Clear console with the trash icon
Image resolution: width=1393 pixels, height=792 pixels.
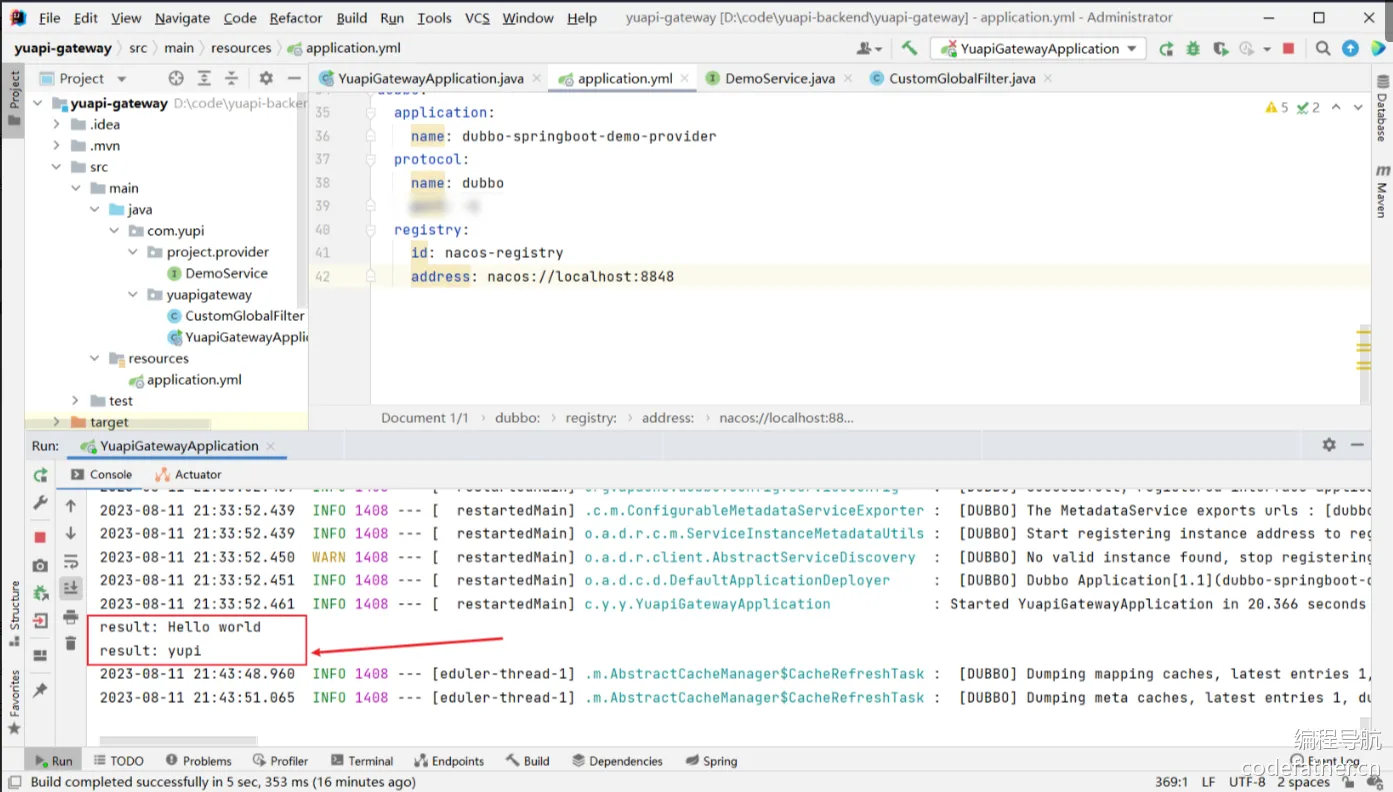point(70,643)
